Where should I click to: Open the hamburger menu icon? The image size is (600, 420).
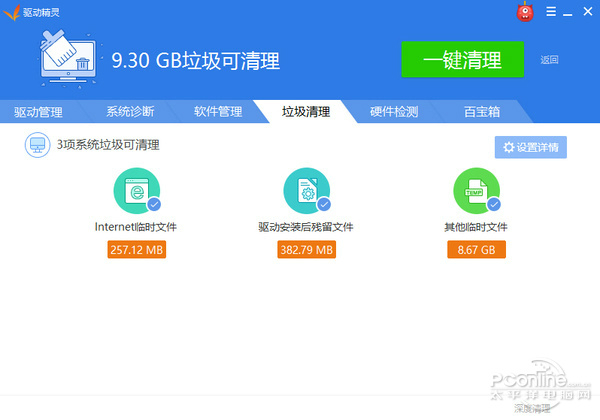point(551,11)
